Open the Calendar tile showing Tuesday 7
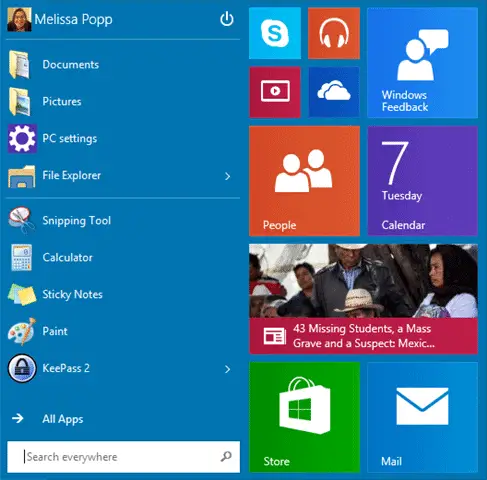 422,181
